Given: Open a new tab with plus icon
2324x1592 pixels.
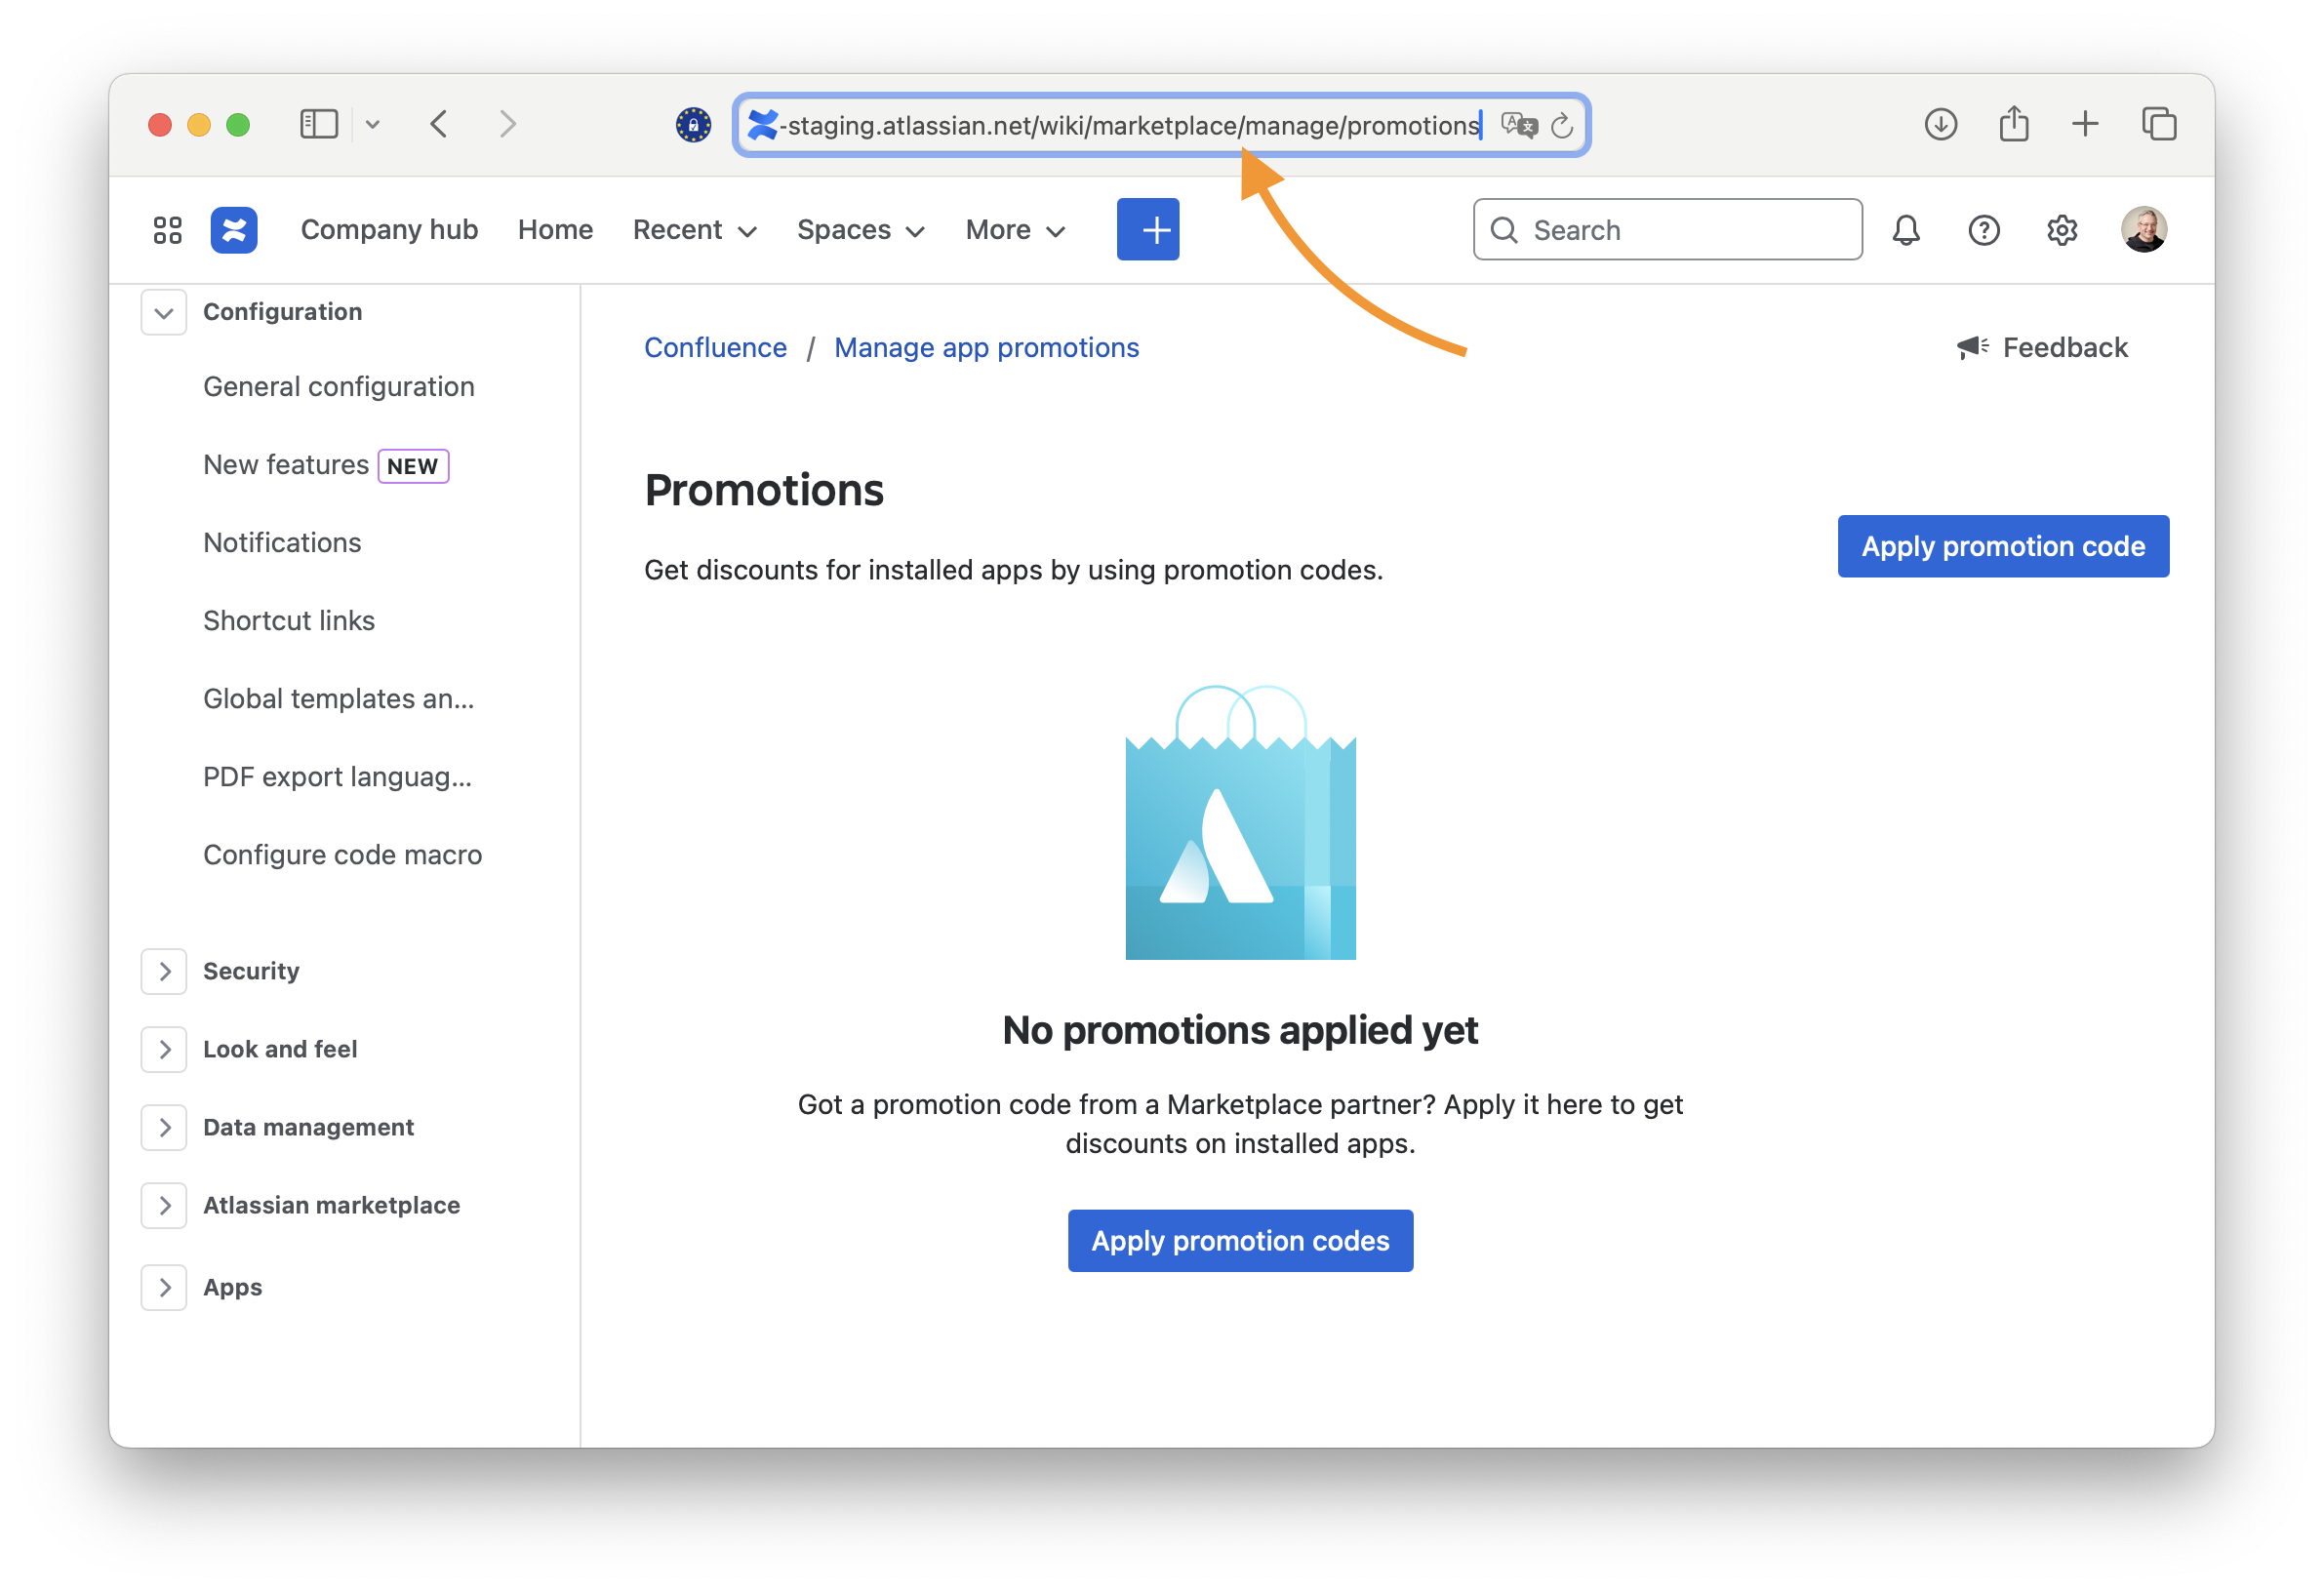Looking at the screenshot, I should click(2085, 124).
